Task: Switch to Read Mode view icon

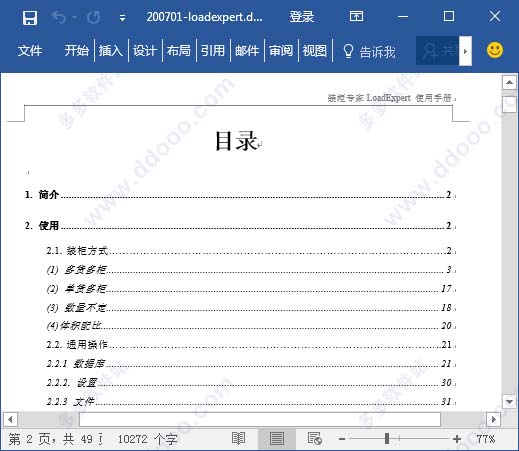Action: point(238,439)
